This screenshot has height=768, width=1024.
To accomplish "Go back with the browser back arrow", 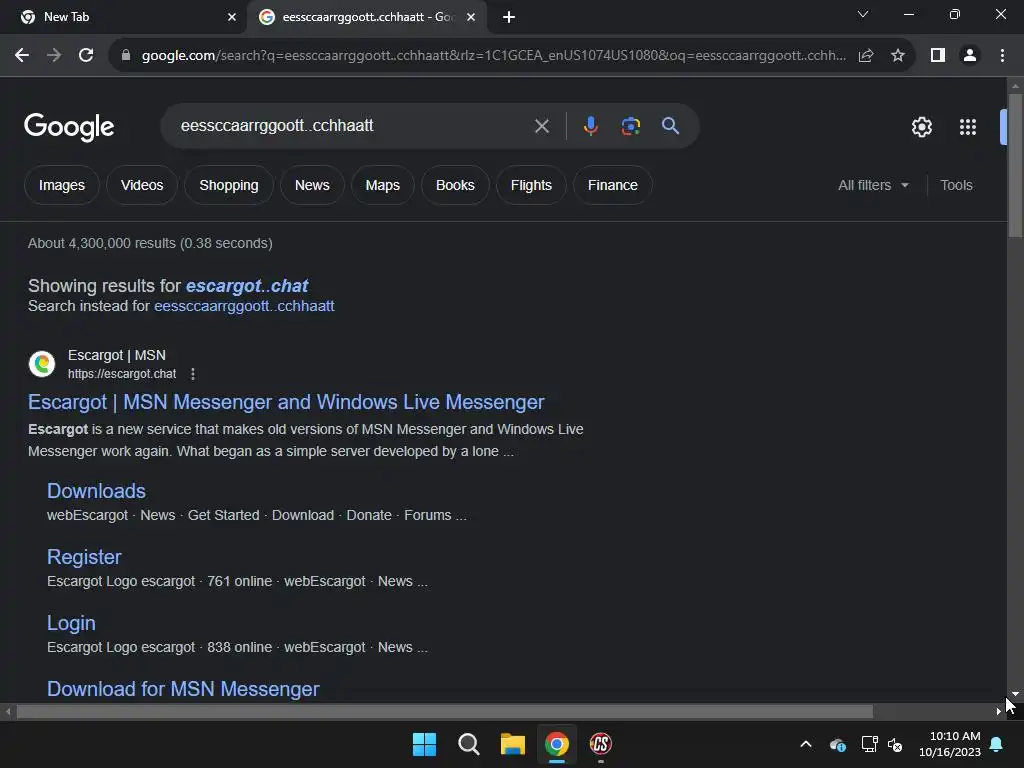I will pos(22,56).
